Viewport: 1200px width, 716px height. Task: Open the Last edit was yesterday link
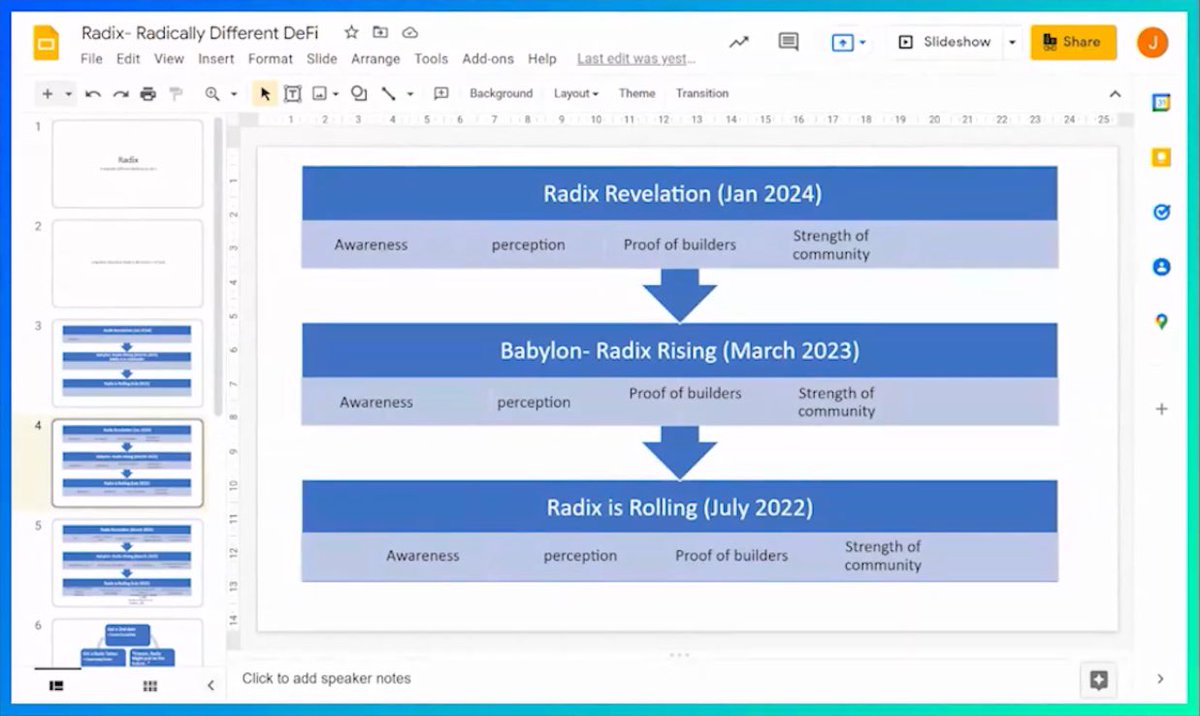tap(636, 59)
